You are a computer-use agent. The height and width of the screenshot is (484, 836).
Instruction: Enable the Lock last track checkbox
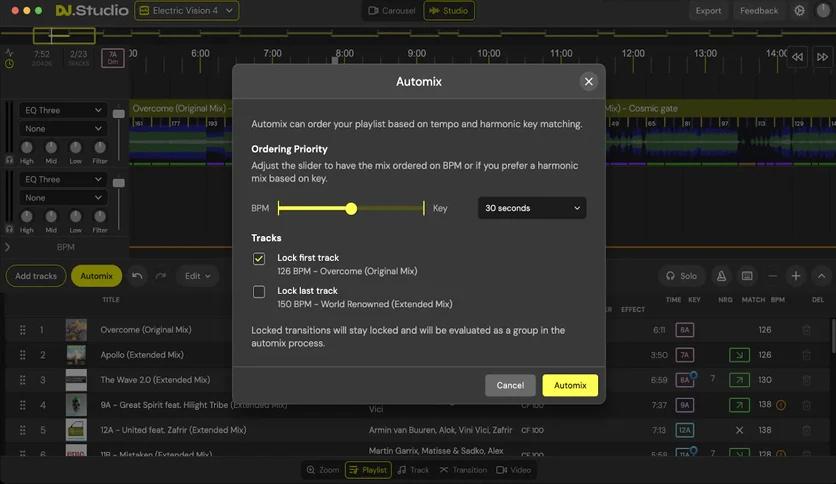pyautogui.click(x=259, y=292)
